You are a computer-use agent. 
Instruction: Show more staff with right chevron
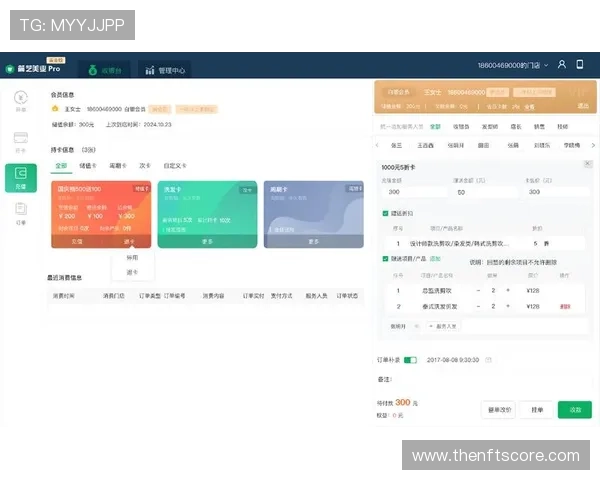pyautogui.click(x=593, y=145)
